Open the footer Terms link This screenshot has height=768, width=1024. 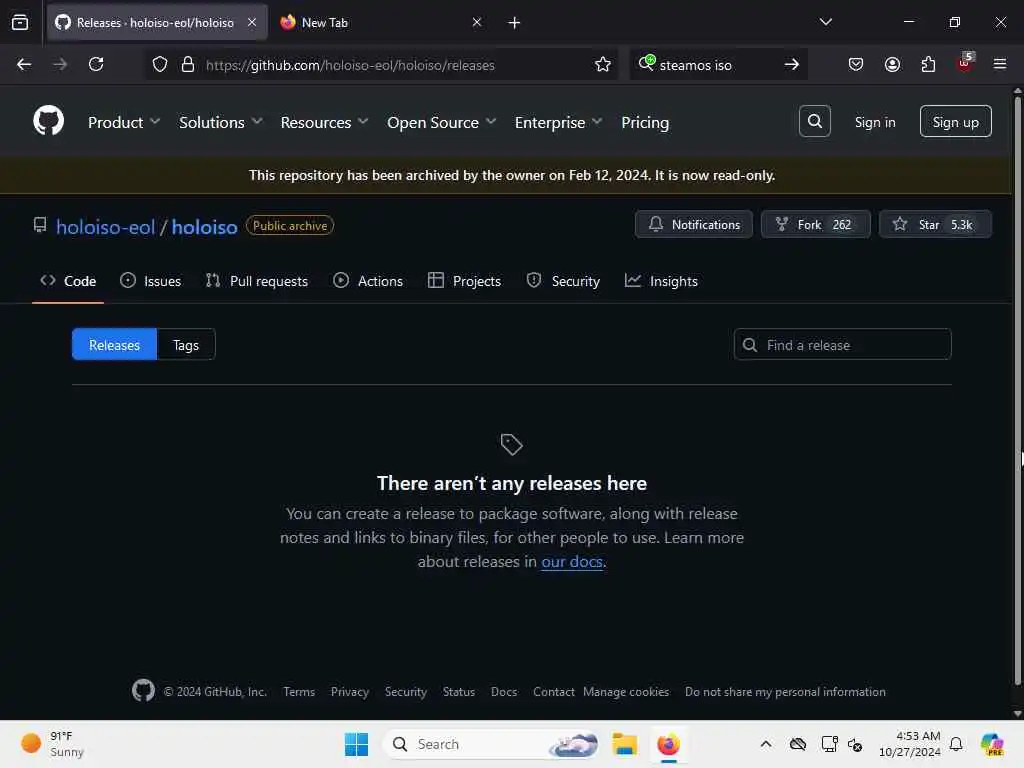tap(299, 692)
